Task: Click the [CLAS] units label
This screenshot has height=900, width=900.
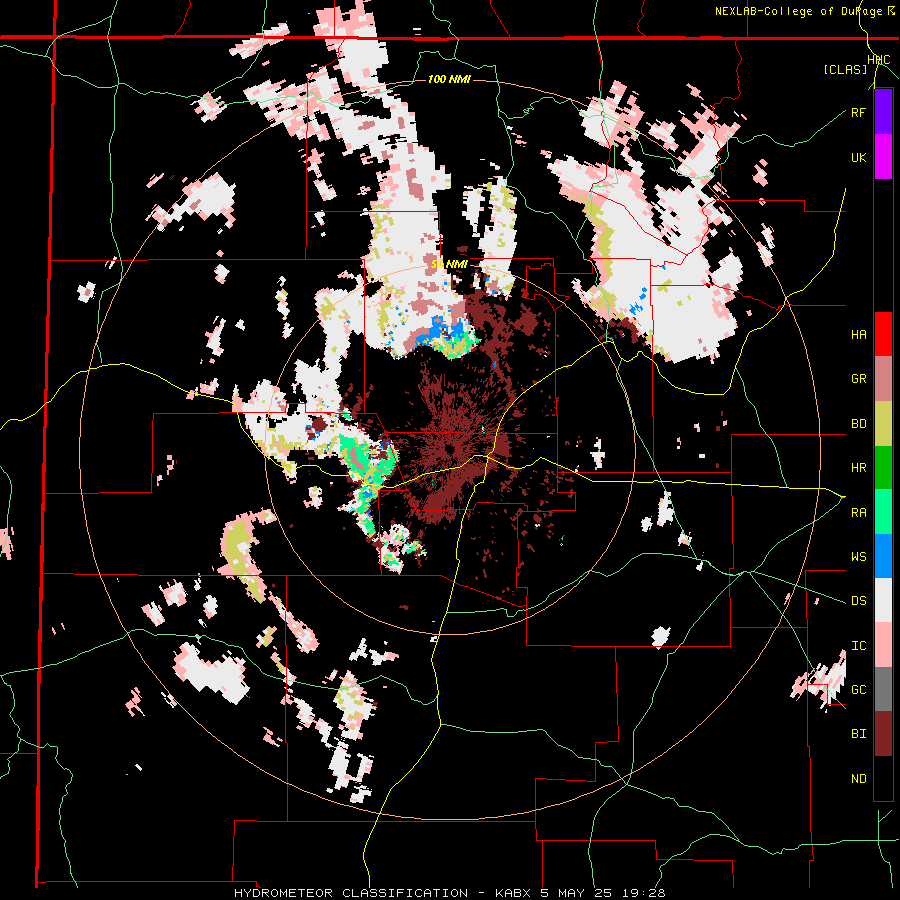Action: coord(845,69)
